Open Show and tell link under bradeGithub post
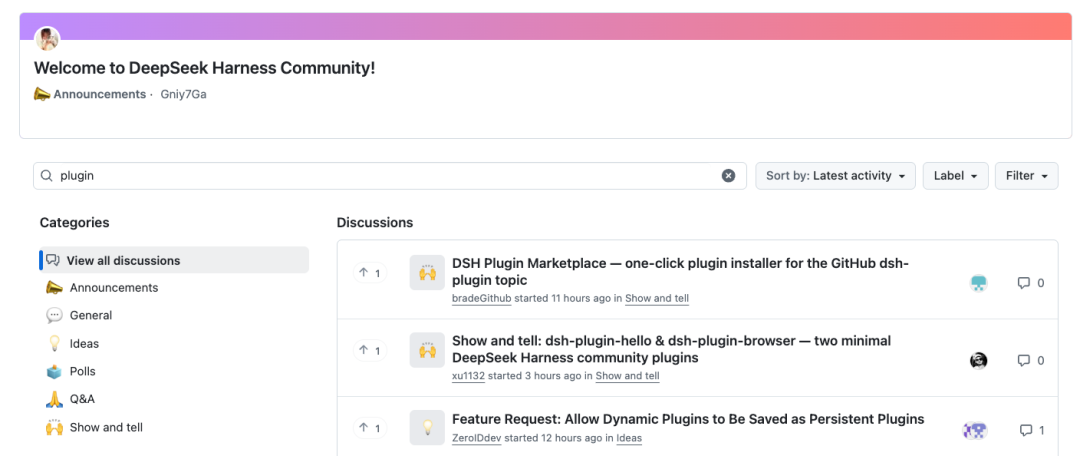Image resolution: width=1080 pixels, height=456 pixels. pos(657,298)
